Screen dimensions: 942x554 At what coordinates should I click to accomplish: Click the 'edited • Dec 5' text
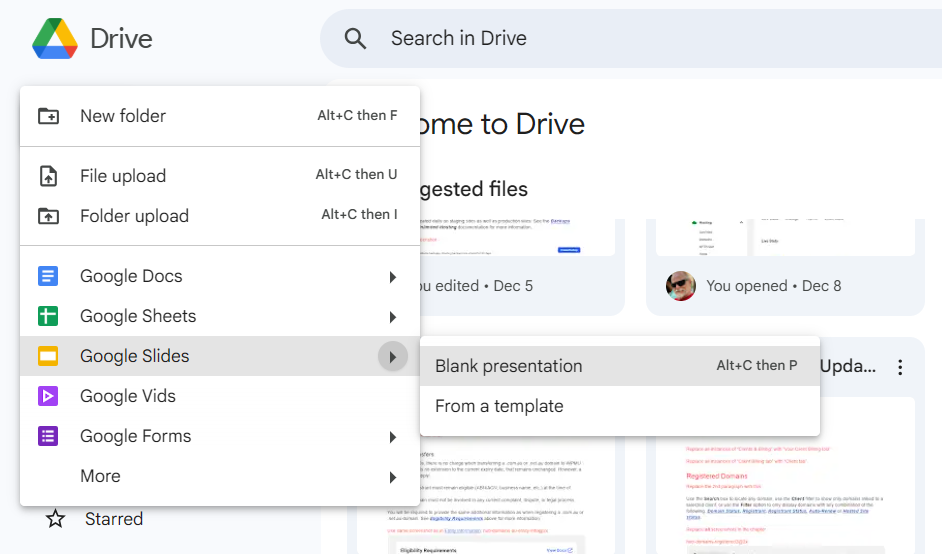484,286
